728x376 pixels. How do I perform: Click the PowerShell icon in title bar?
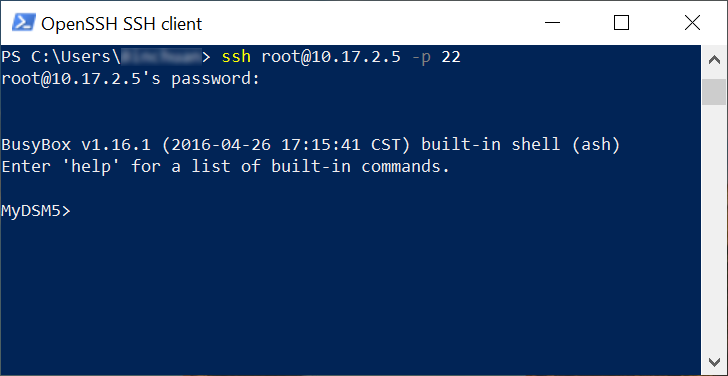click(23, 22)
